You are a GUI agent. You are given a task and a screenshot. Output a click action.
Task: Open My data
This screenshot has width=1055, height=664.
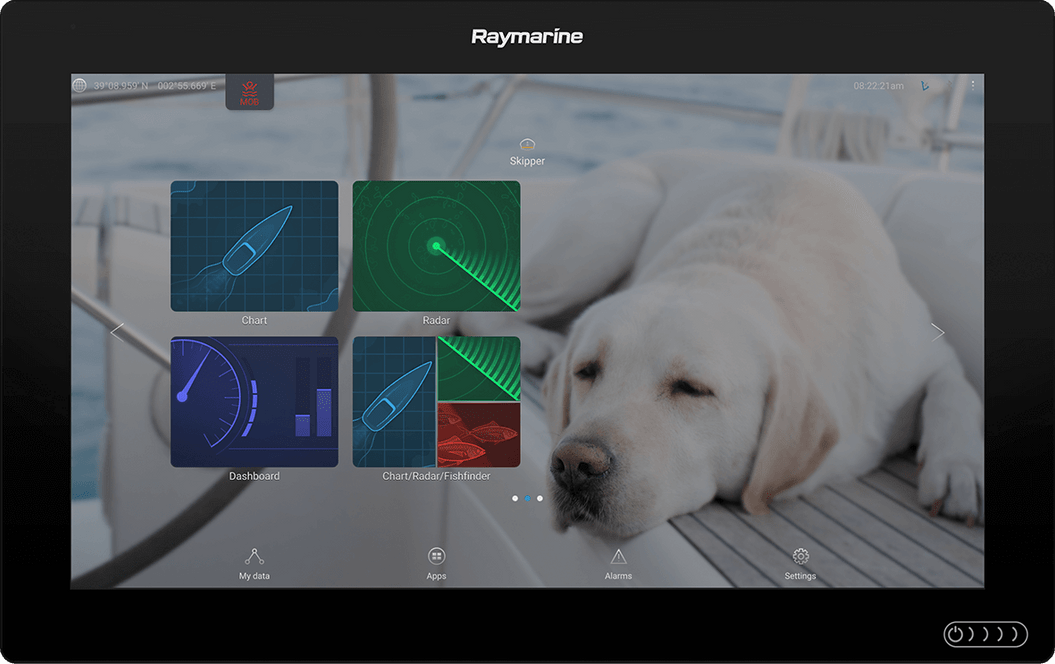click(x=254, y=561)
